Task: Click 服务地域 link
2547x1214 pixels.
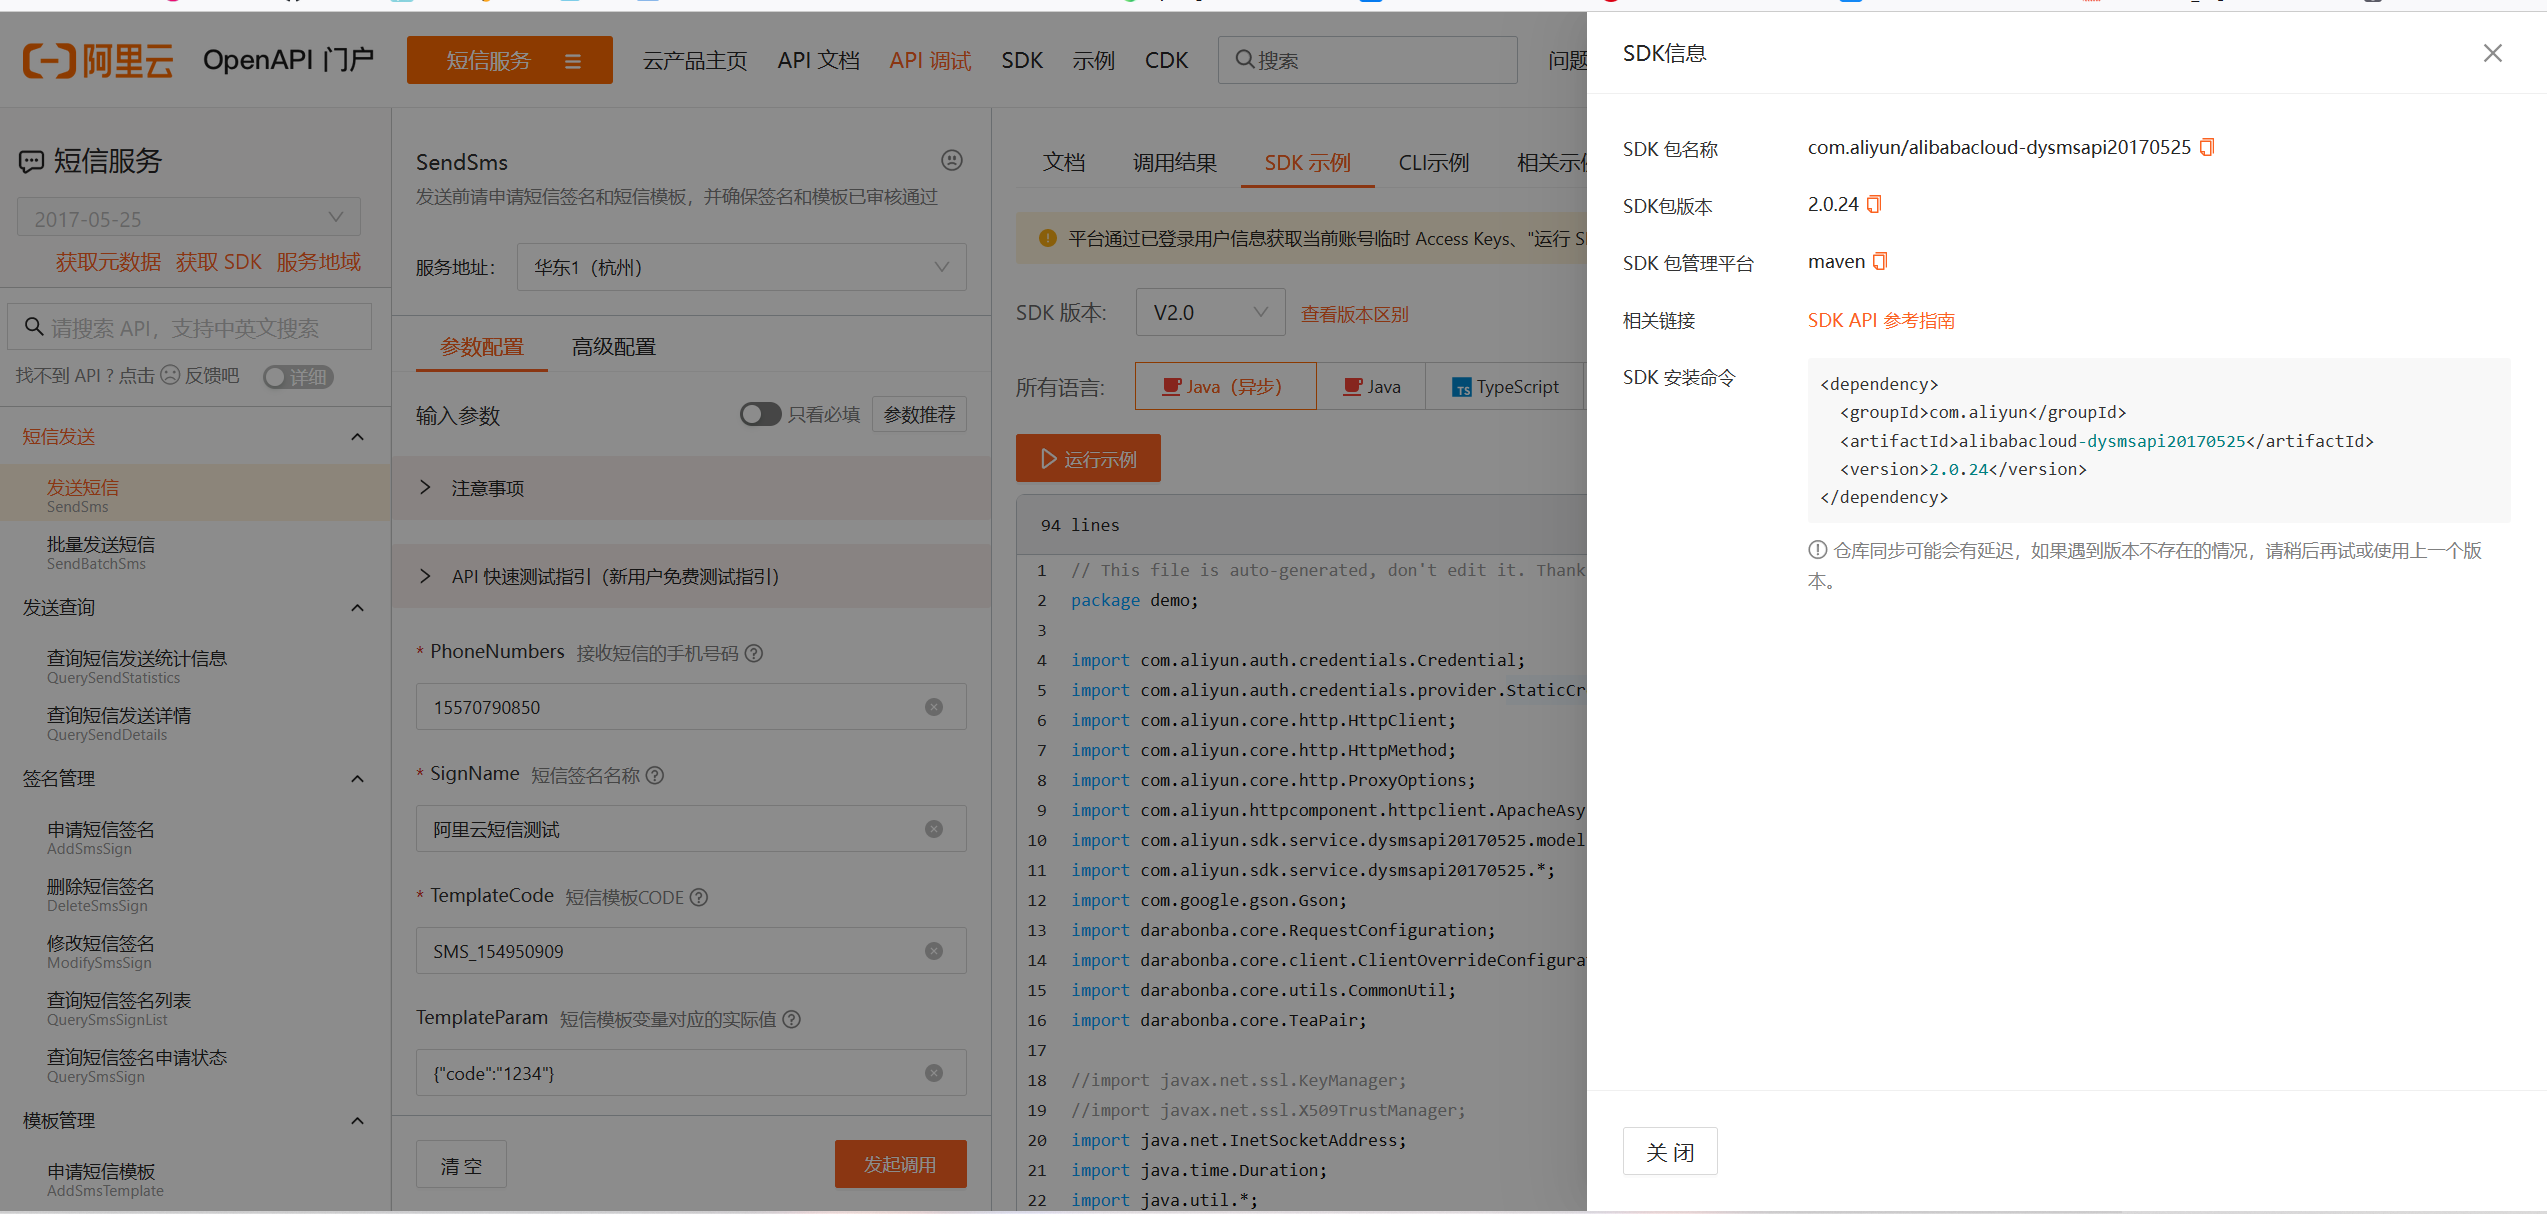Action: click(x=318, y=262)
